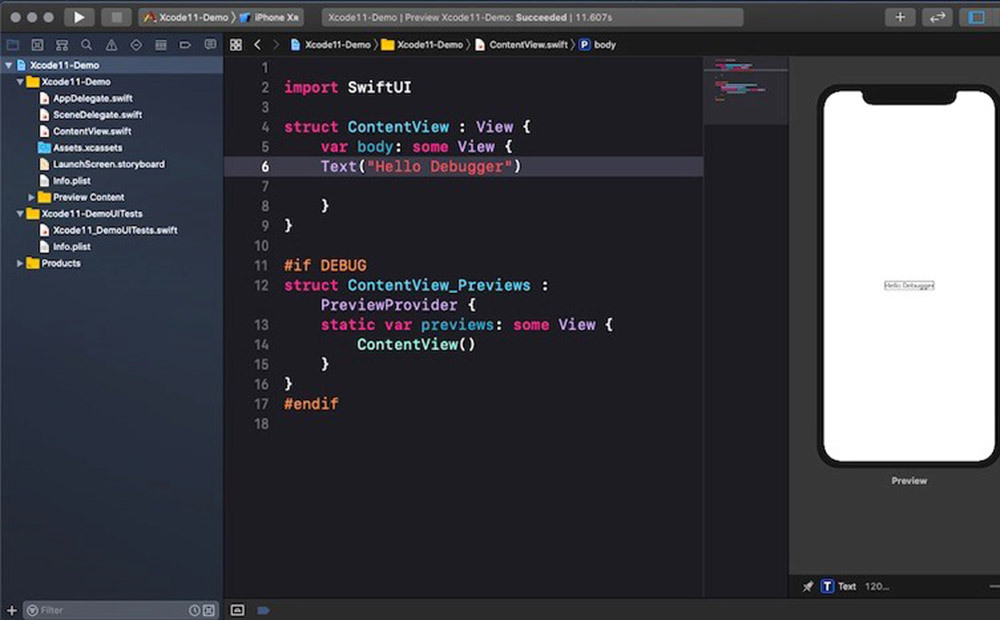The image size is (1000, 620).
Task: Go back using the left chevron
Action: point(257,45)
